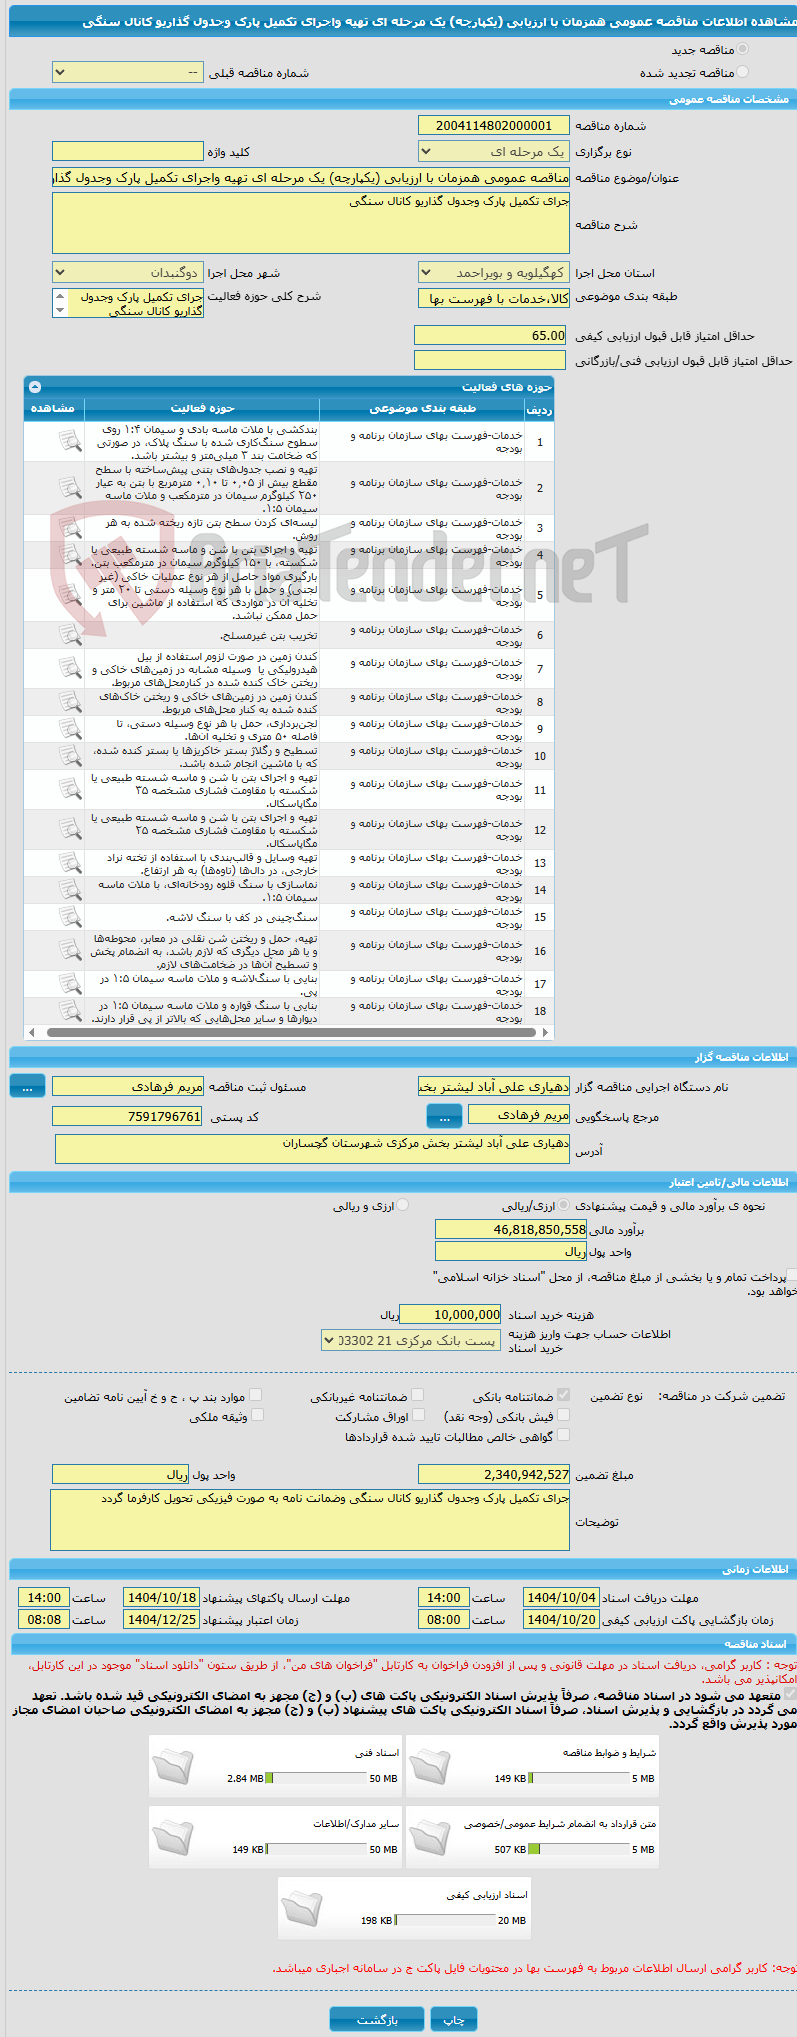This screenshot has width=797, height=2037.
Task: Click the بازگشت button
Action: click(377, 2020)
